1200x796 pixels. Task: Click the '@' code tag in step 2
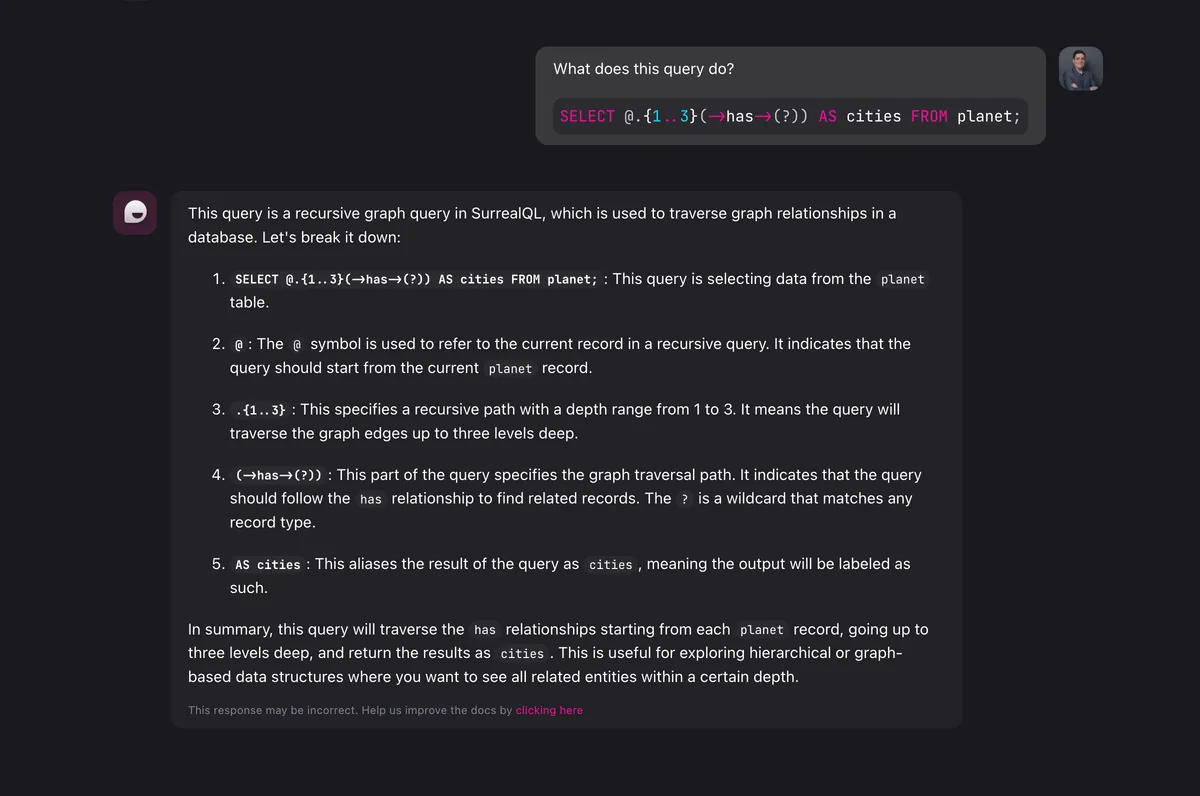238,344
